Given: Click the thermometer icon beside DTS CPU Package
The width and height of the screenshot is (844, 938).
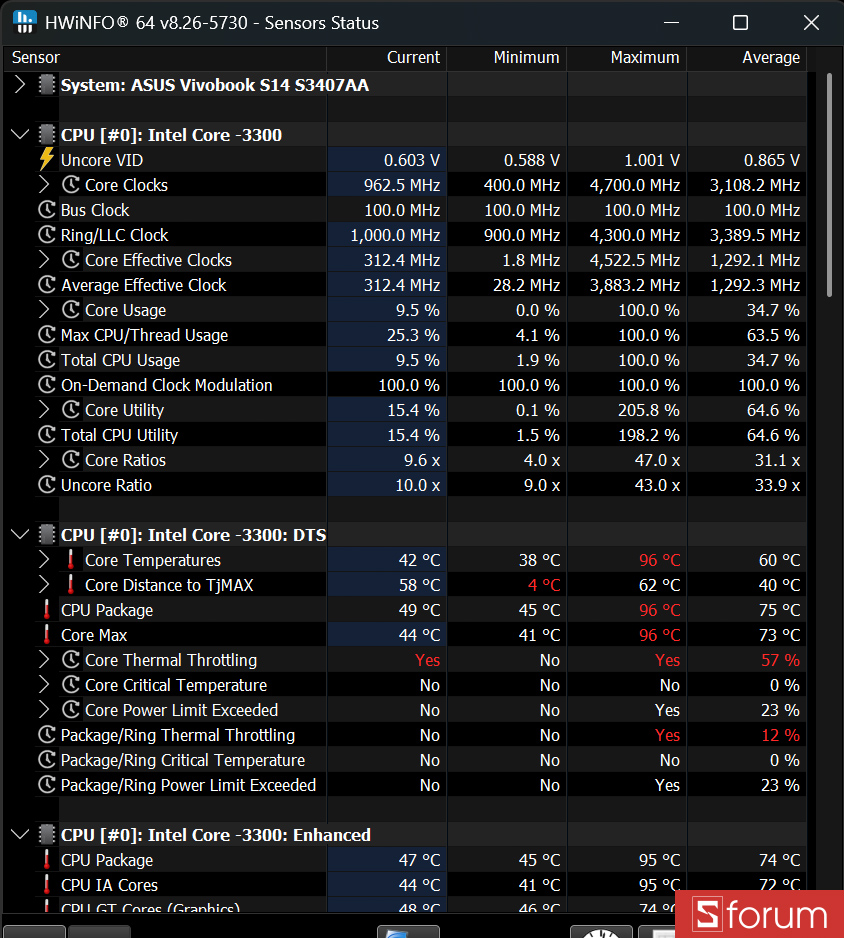Looking at the screenshot, I should point(47,610).
